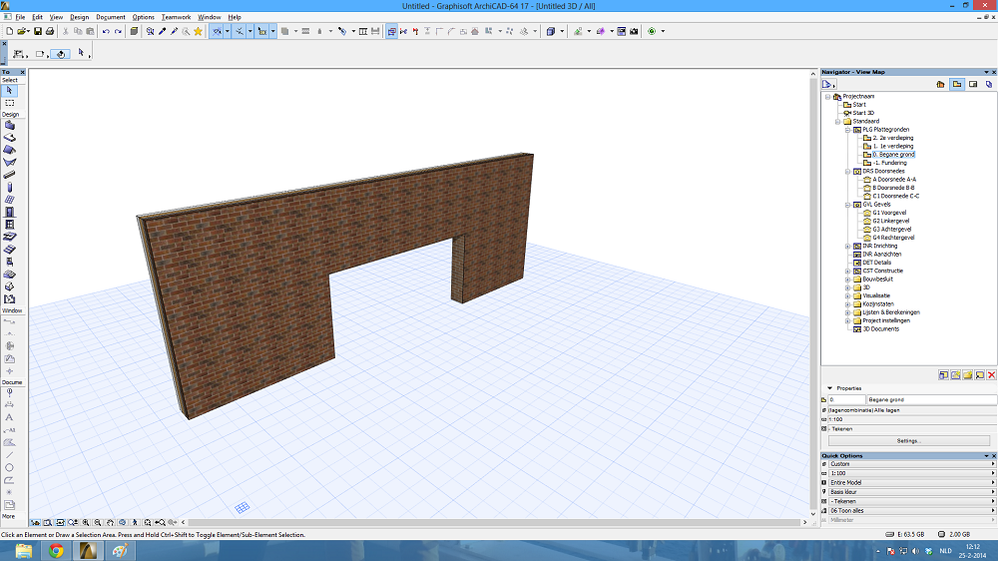Image resolution: width=998 pixels, height=561 pixels.
Task: Open the Entire Model dropdown in Quick Options
Action: point(908,482)
